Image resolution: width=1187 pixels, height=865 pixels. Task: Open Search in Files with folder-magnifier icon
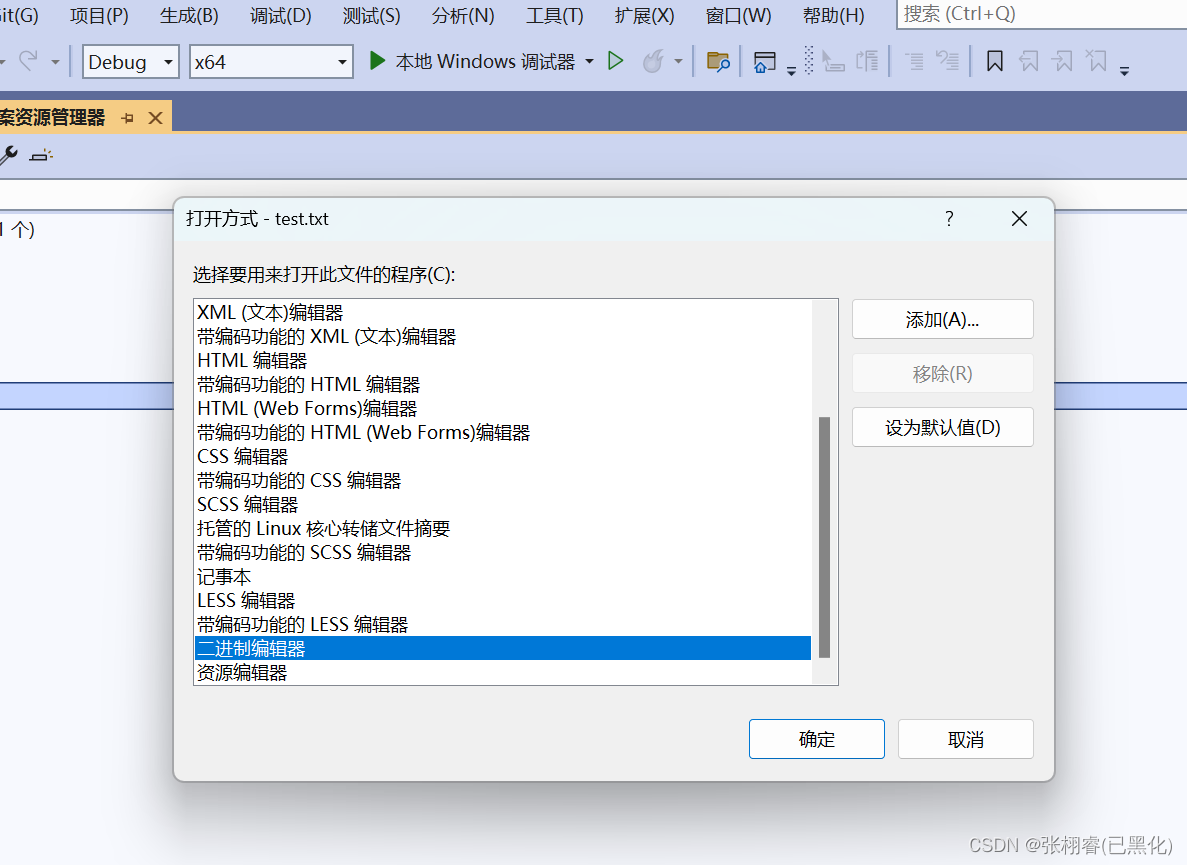click(718, 60)
